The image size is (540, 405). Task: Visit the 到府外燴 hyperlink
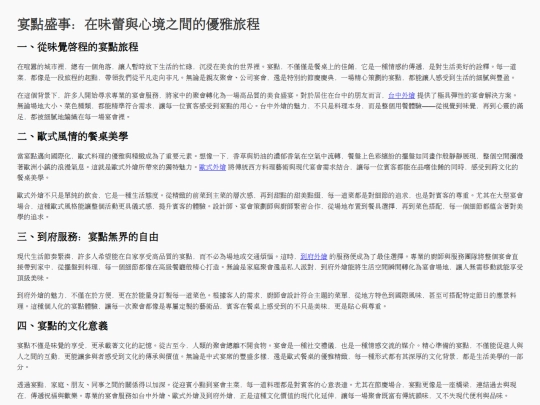[313, 256]
